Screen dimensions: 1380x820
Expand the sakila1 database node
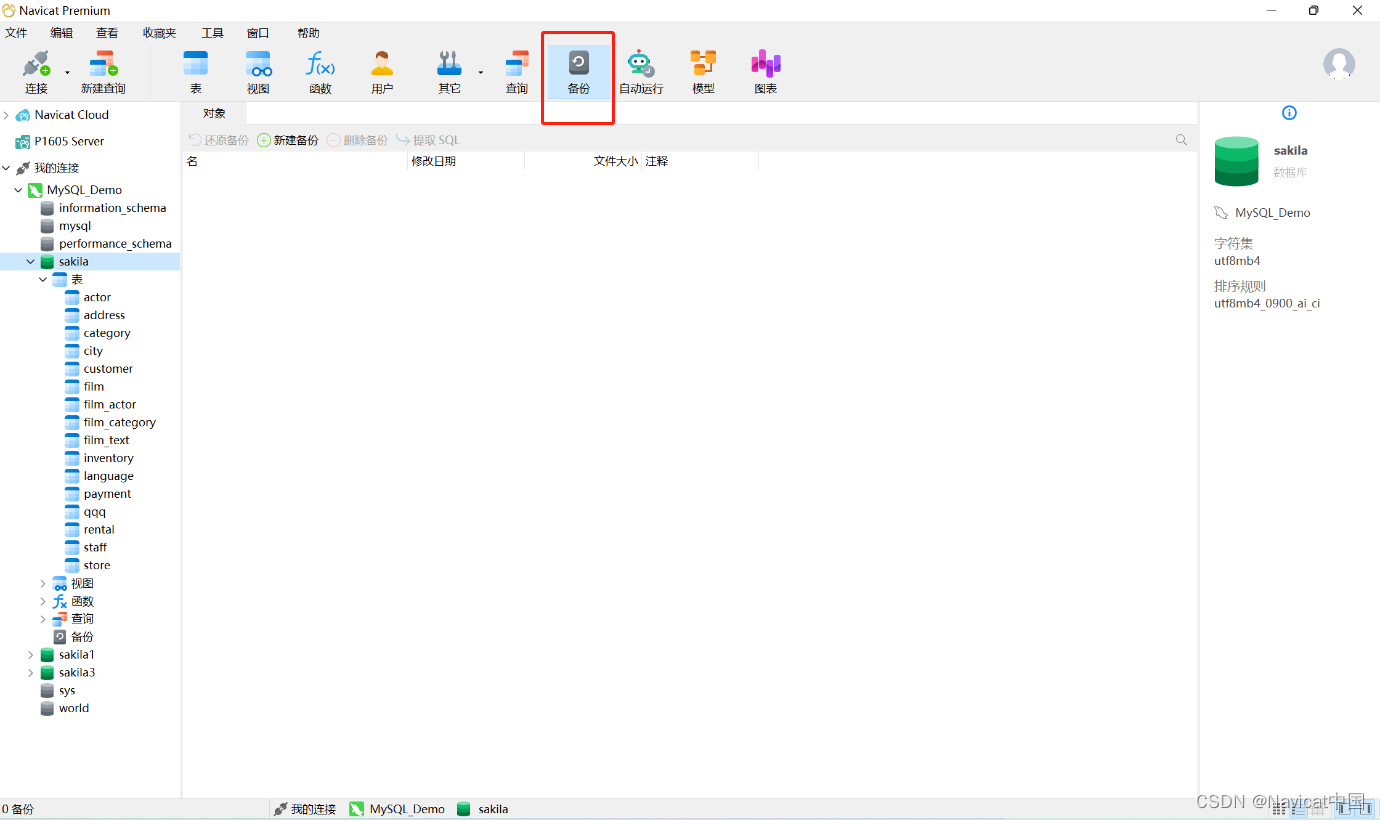click(31, 655)
